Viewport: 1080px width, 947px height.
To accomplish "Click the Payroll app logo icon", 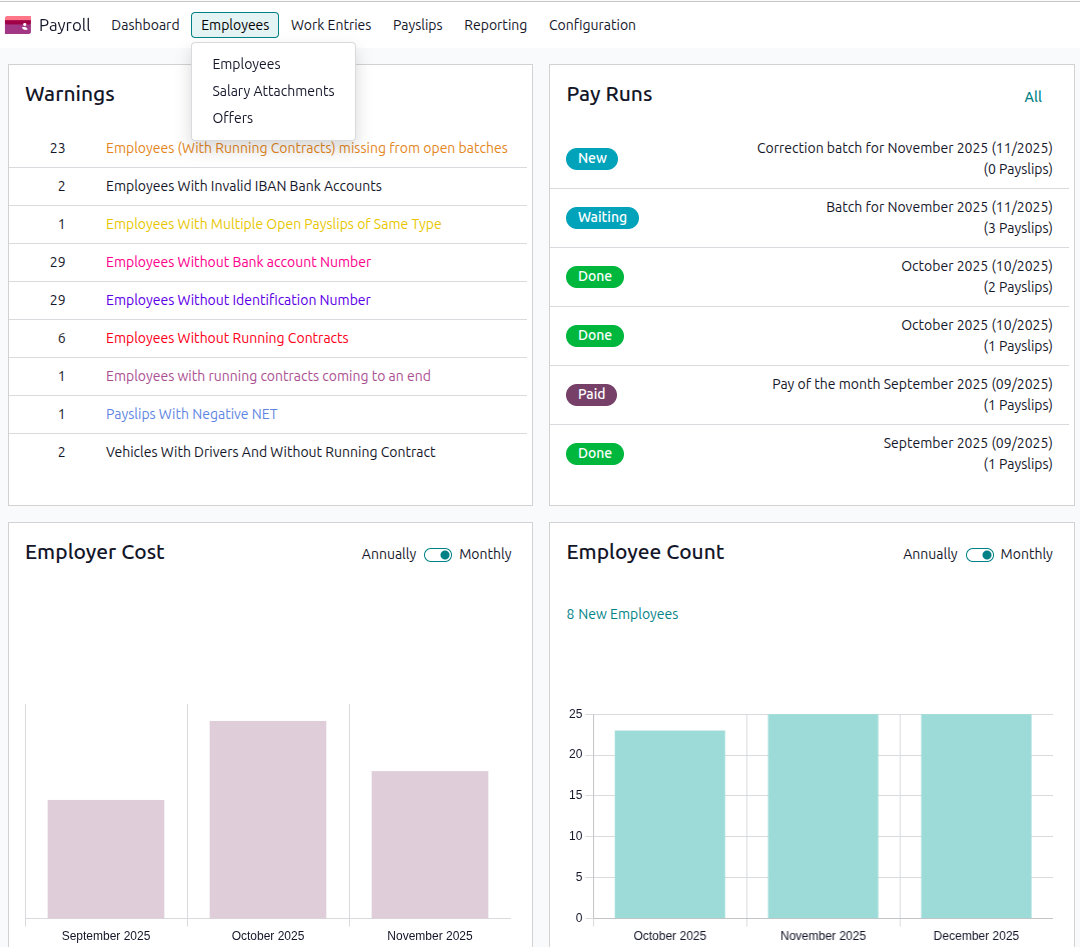I will 18,25.
